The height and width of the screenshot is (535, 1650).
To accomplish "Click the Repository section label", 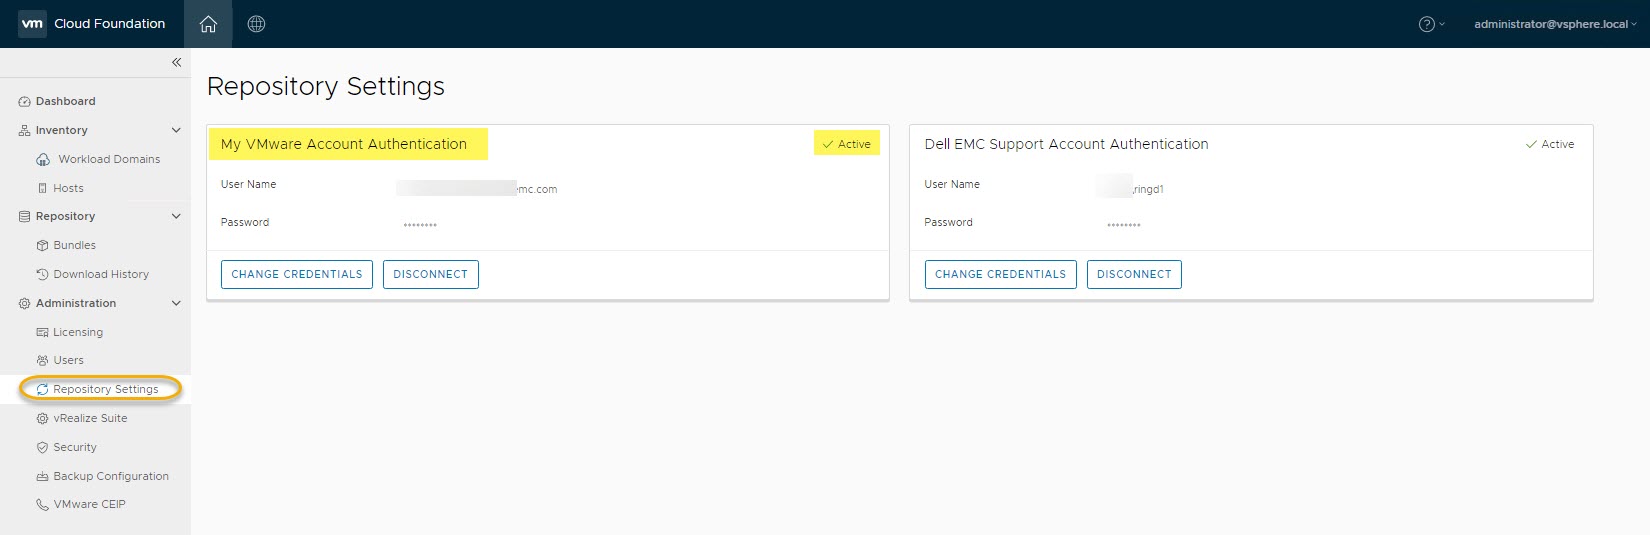I will point(66,216).
